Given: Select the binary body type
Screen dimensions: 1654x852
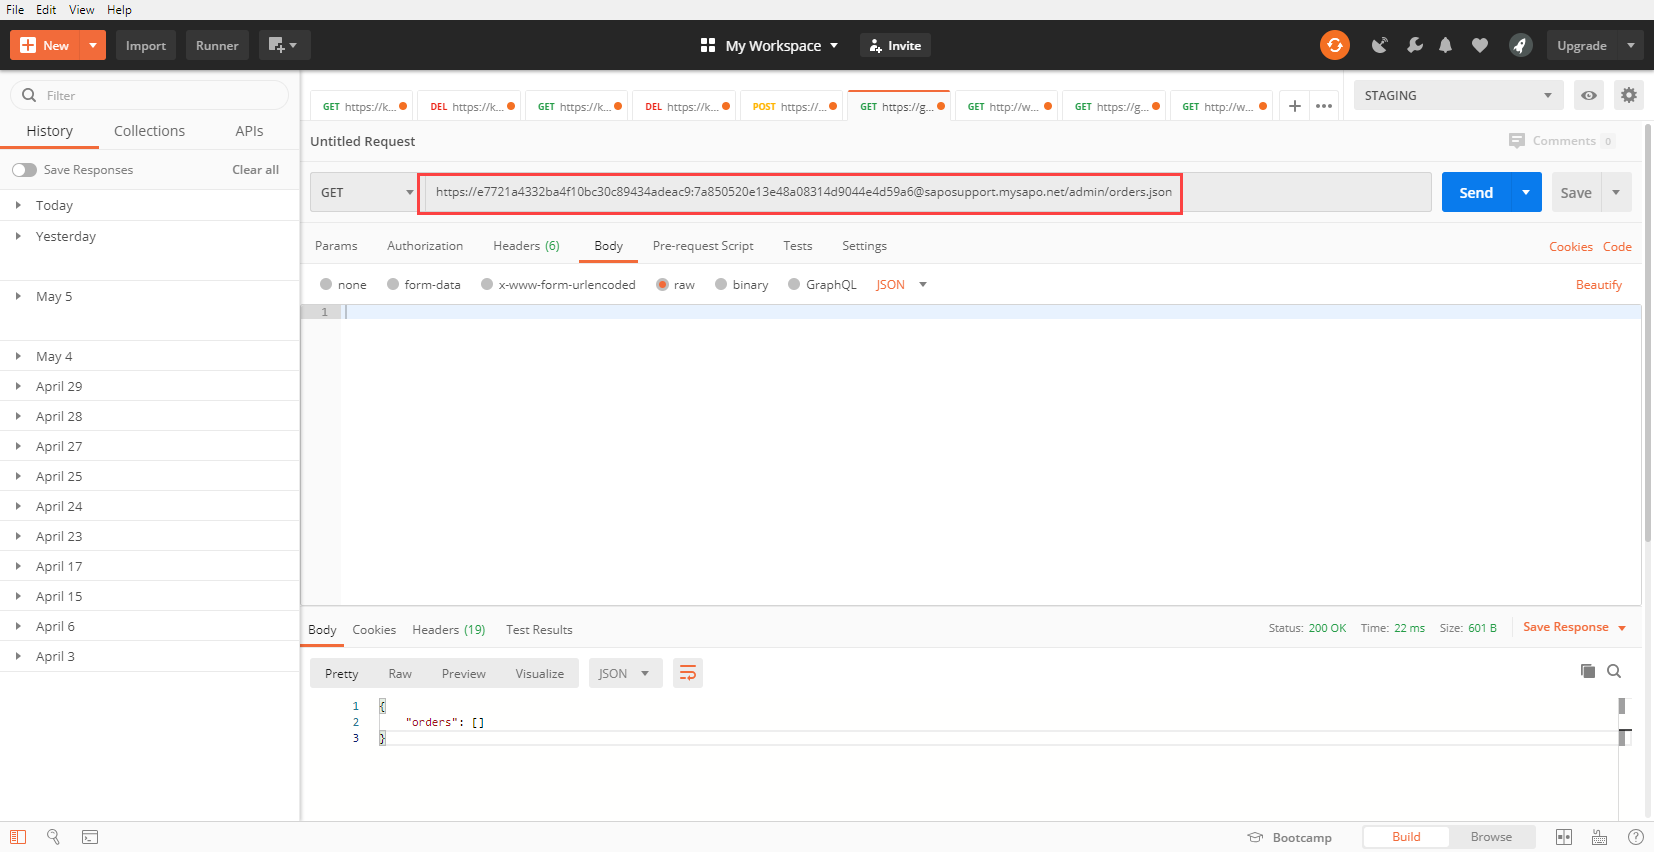Looking at the screenshot, I should [x=721, y=284].
